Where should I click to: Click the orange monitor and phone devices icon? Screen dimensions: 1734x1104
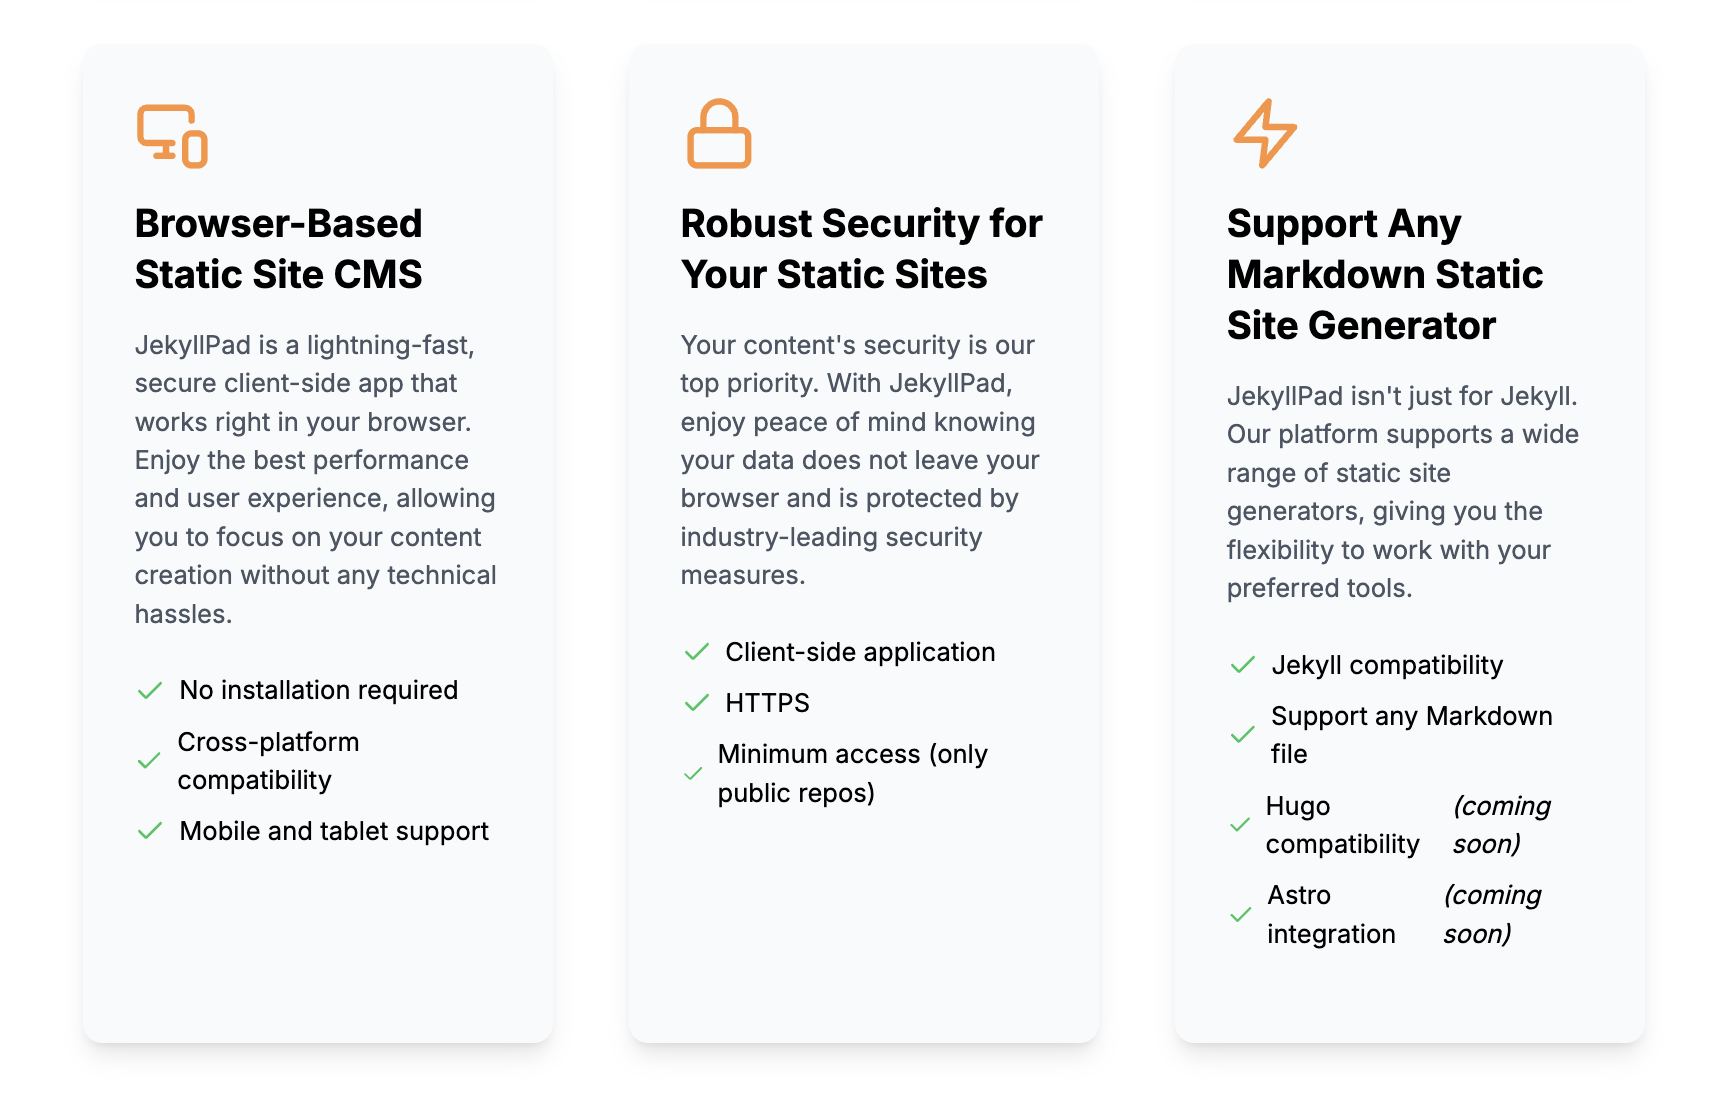(172, 136)
